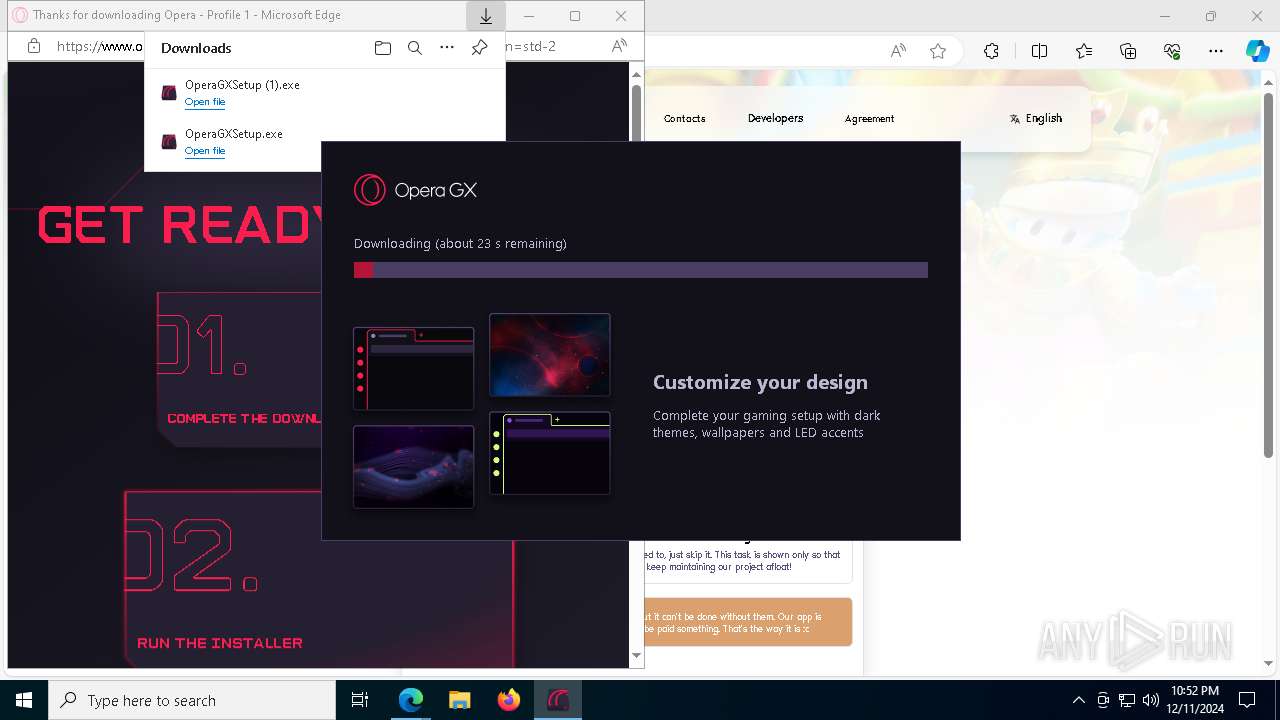Select the red sidebar theme thumbnail
Screen dimensions: 1280x720
[414, 368]
